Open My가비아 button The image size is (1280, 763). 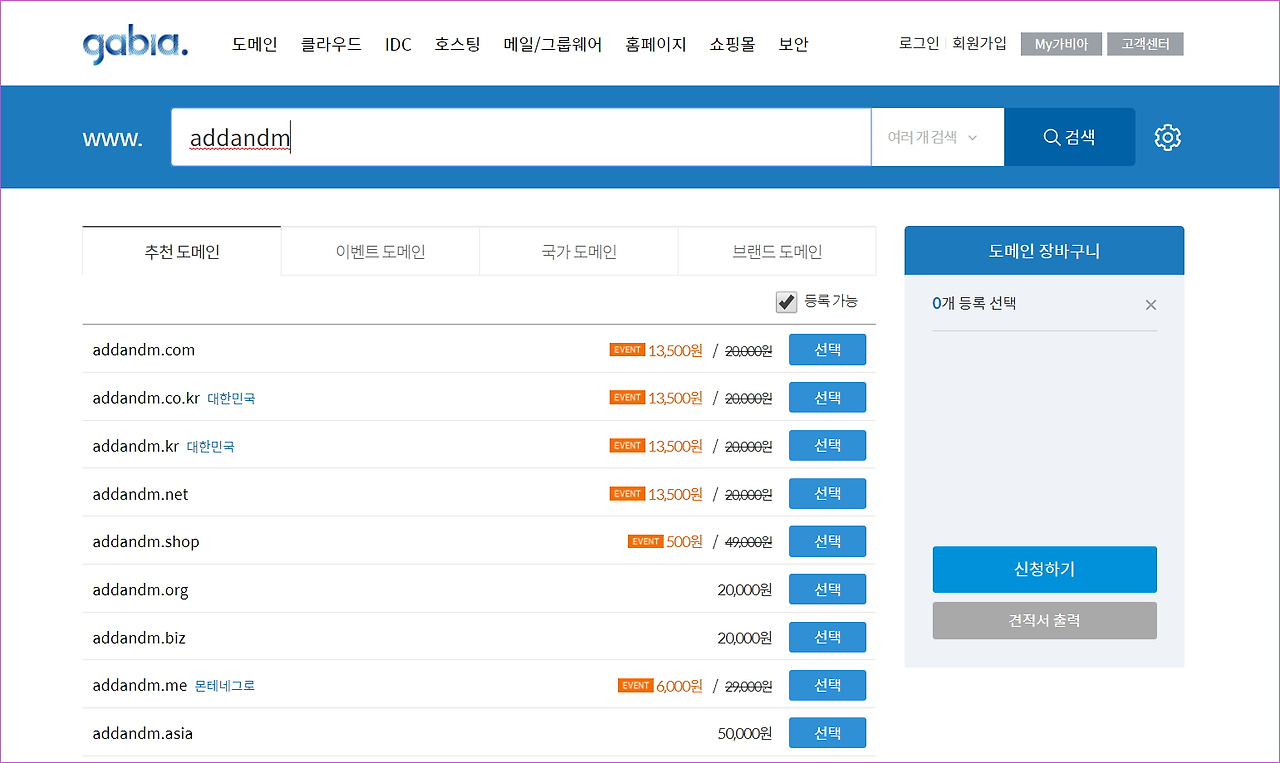(1061, 44)
